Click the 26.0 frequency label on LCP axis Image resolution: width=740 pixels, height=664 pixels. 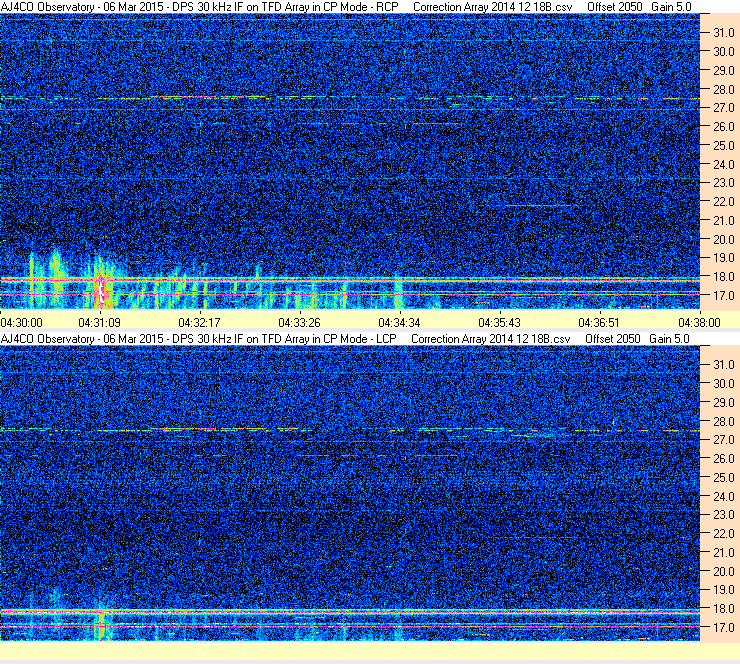723,459
